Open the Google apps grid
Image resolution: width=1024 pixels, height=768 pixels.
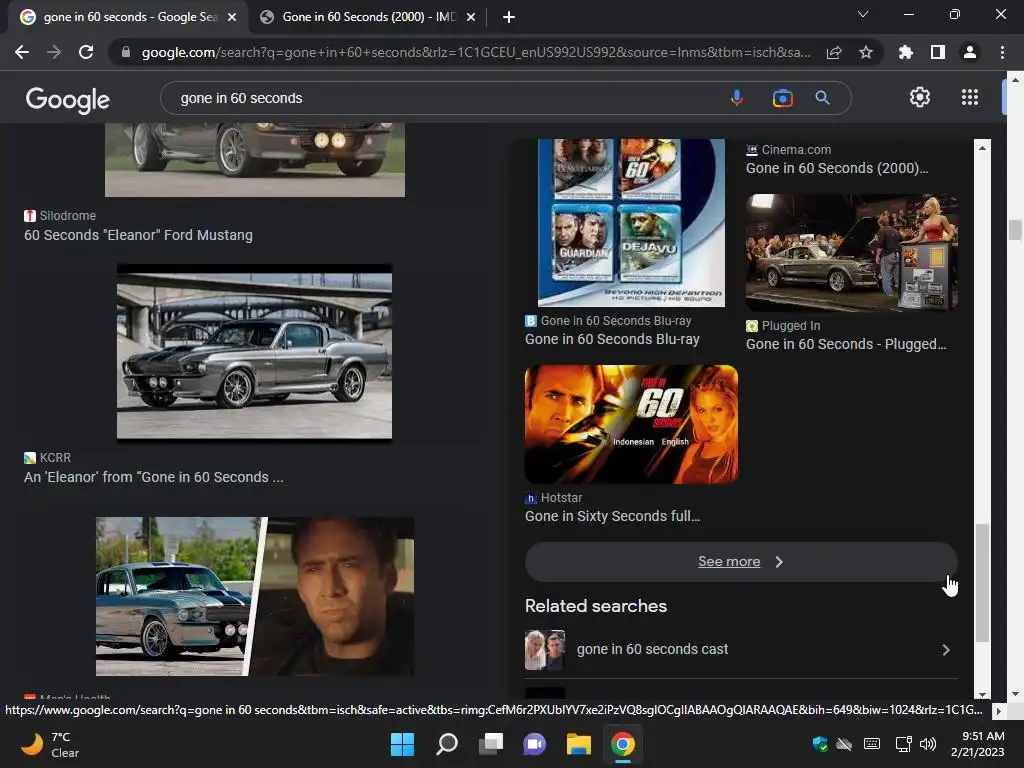point(970,97)
